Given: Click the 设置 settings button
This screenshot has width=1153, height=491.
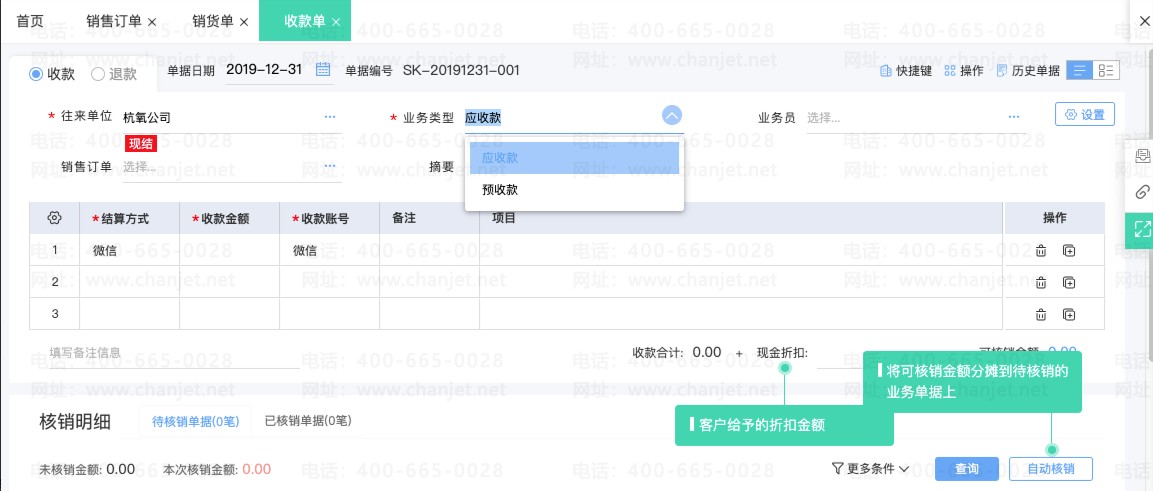Looking at the screenshot, I should pyautogui.click(x=1085, y=114).
